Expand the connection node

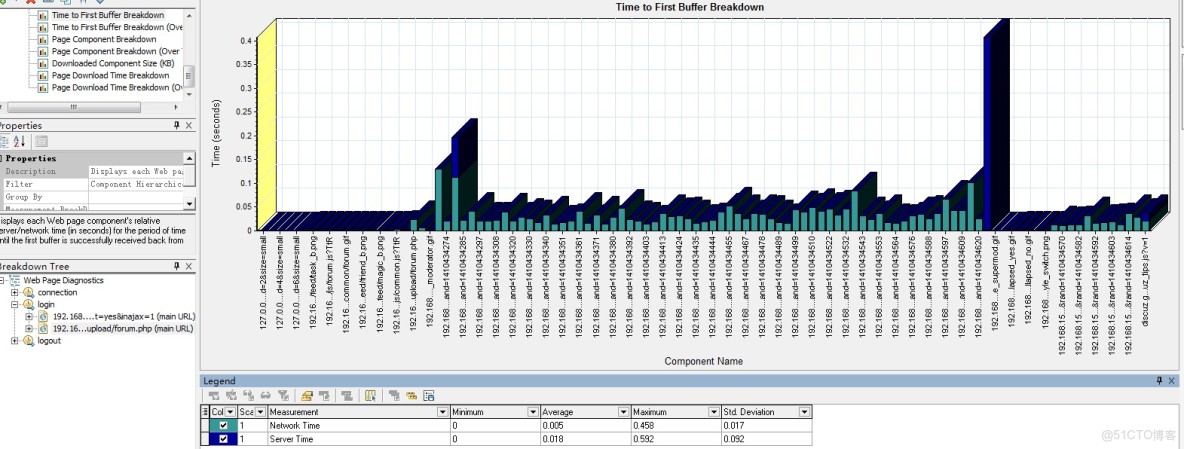[14, 293]
